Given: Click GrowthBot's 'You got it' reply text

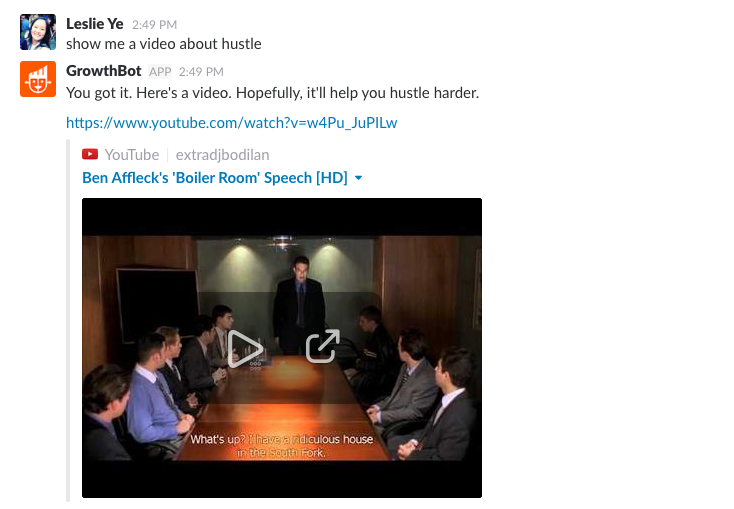Looking at the screenshot, I should tap(272, 93).
